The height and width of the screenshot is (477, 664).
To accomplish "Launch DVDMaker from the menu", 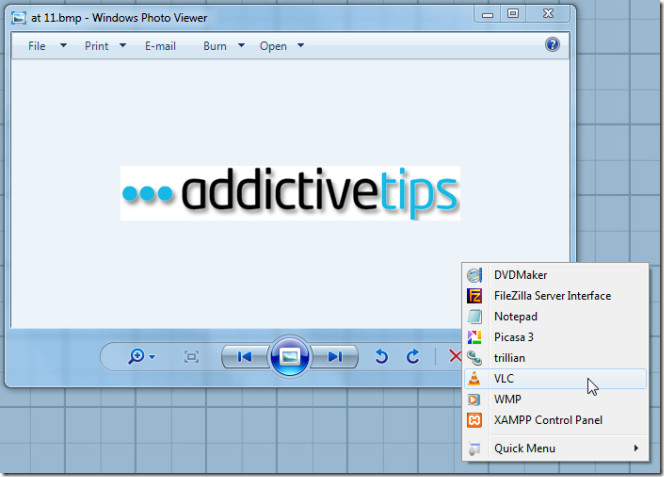I will [555, 275].
